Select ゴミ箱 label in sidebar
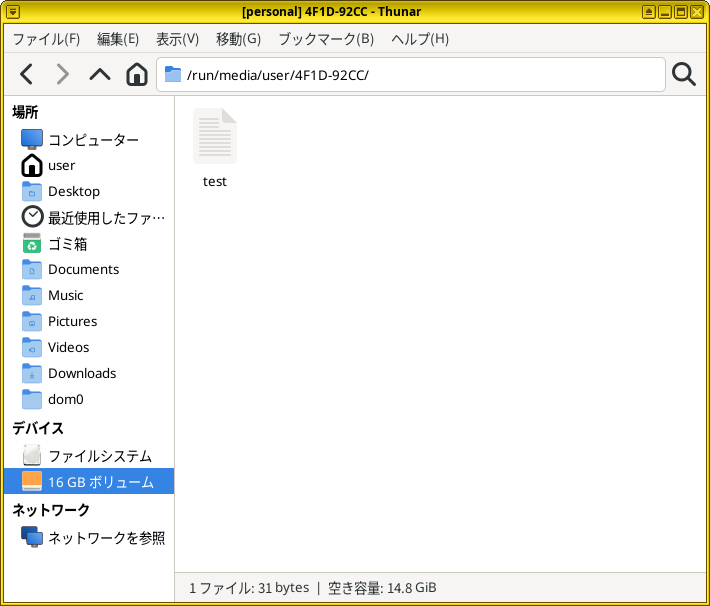Image resolution: width=710 pixels, height=606 pixels. point(67,244)
